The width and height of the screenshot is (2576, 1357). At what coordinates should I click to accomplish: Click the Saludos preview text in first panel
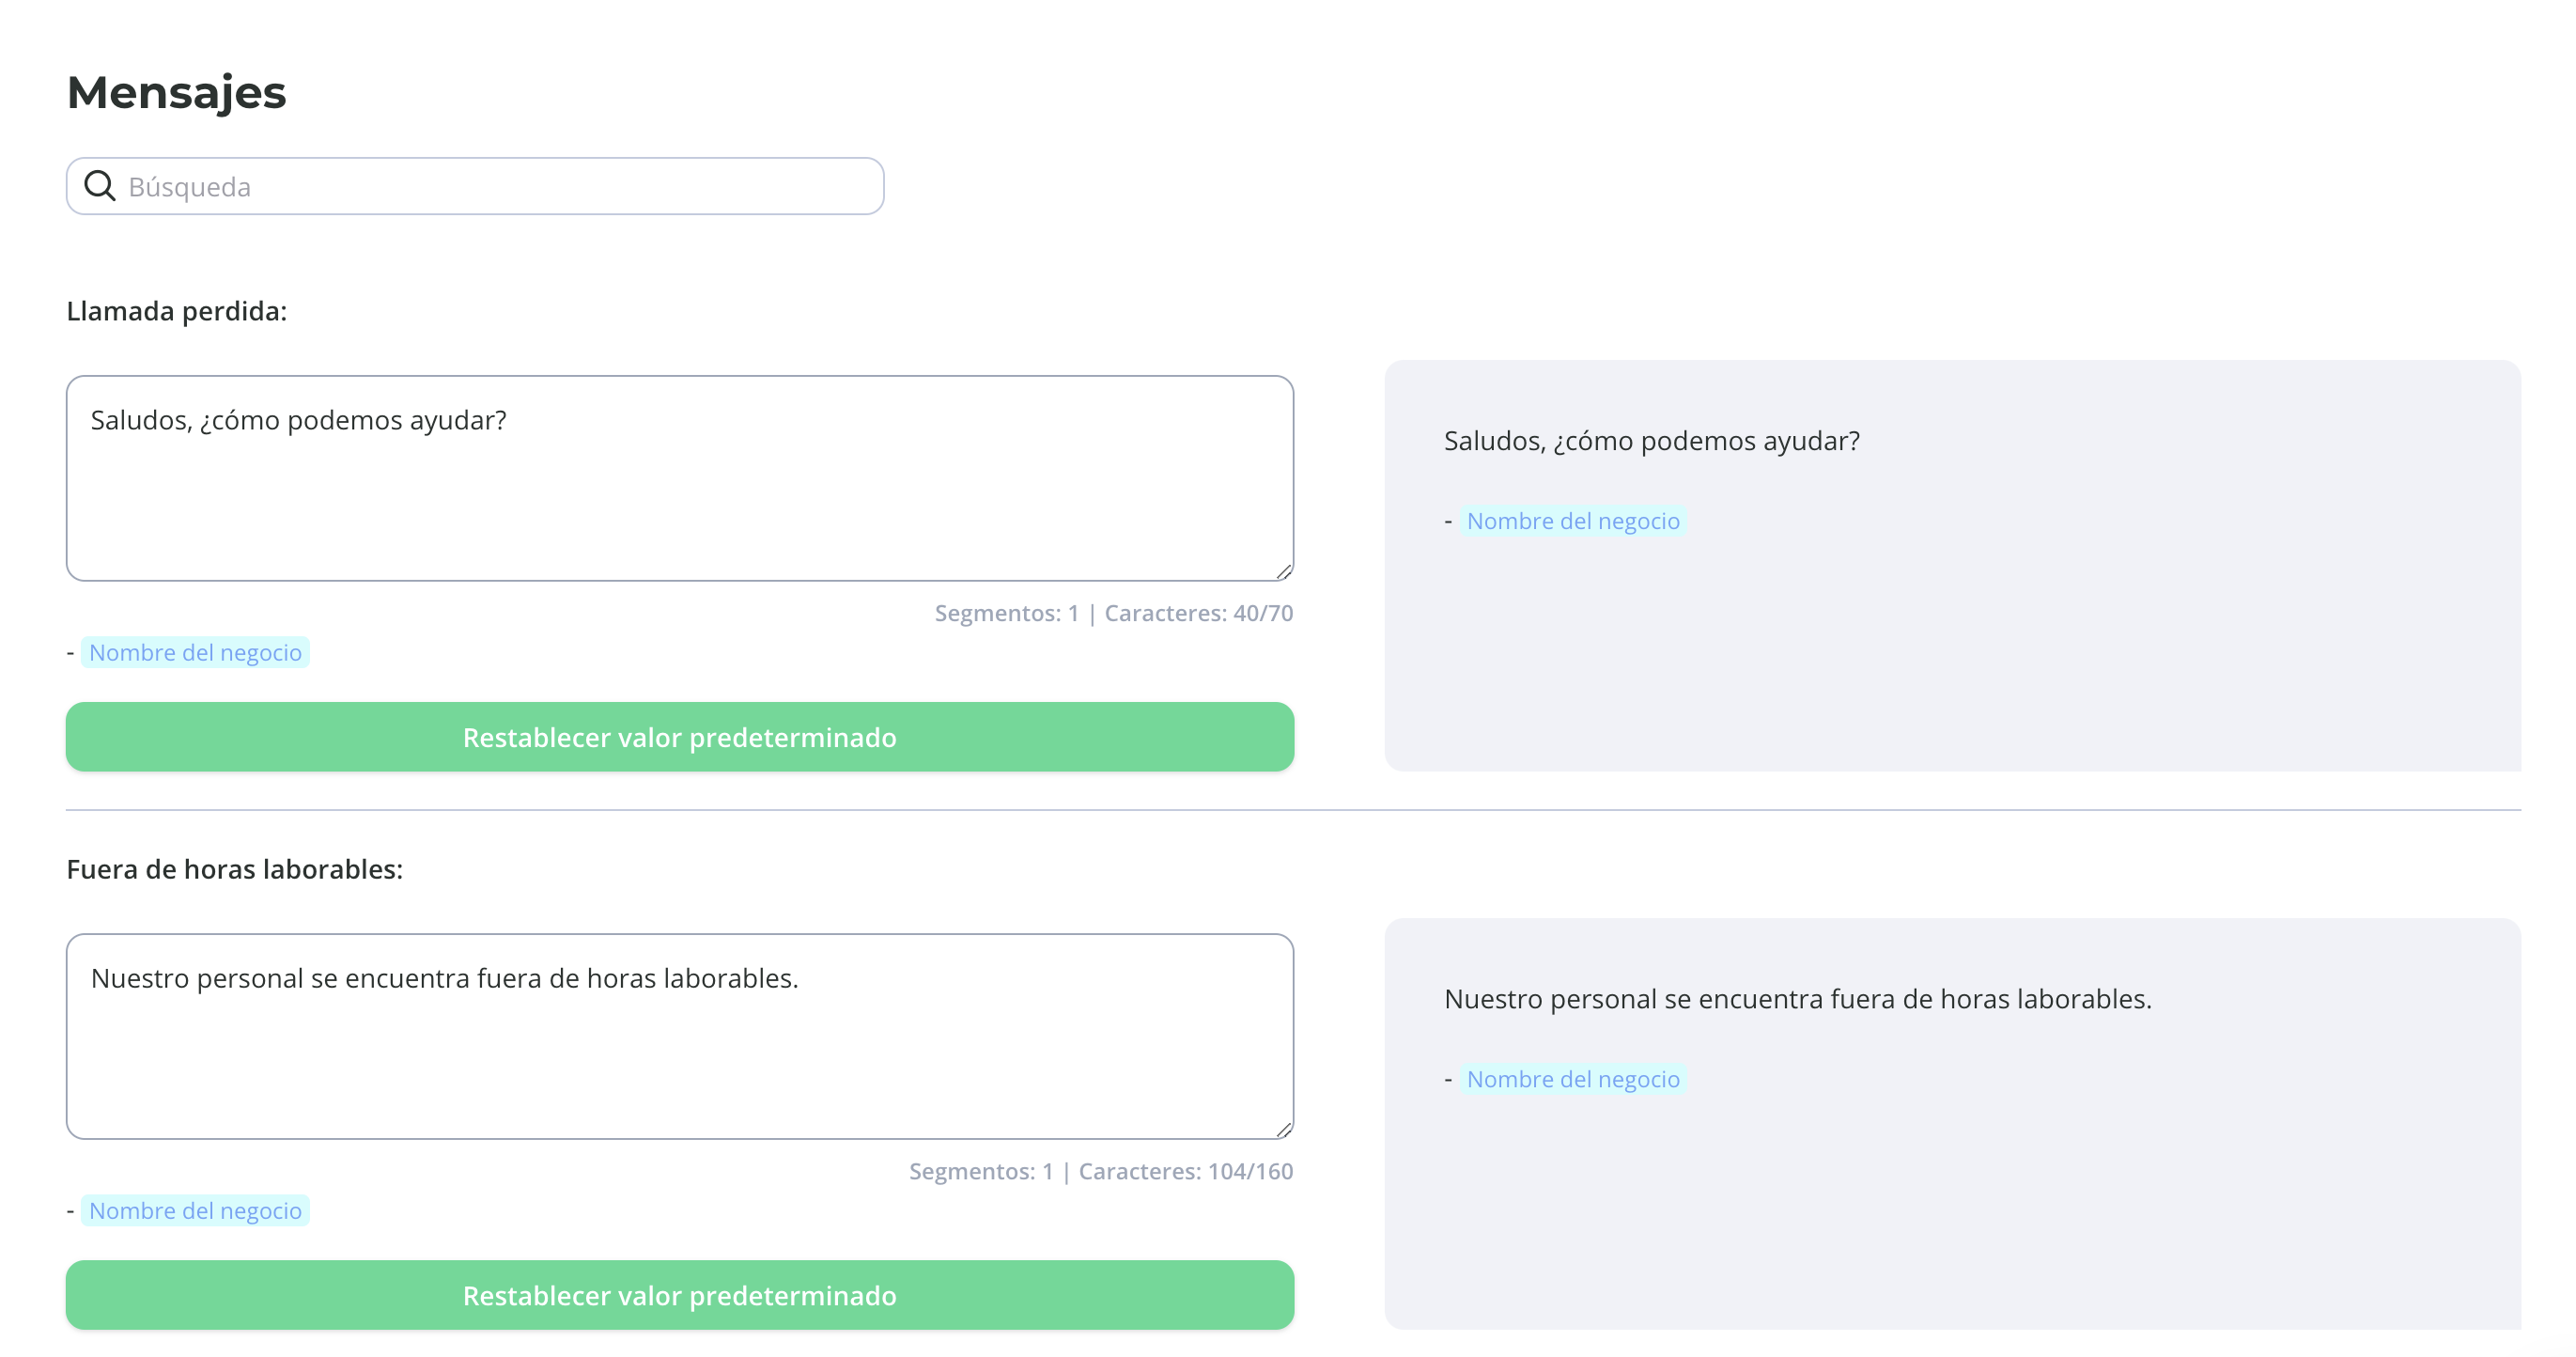coord(1652,441)
